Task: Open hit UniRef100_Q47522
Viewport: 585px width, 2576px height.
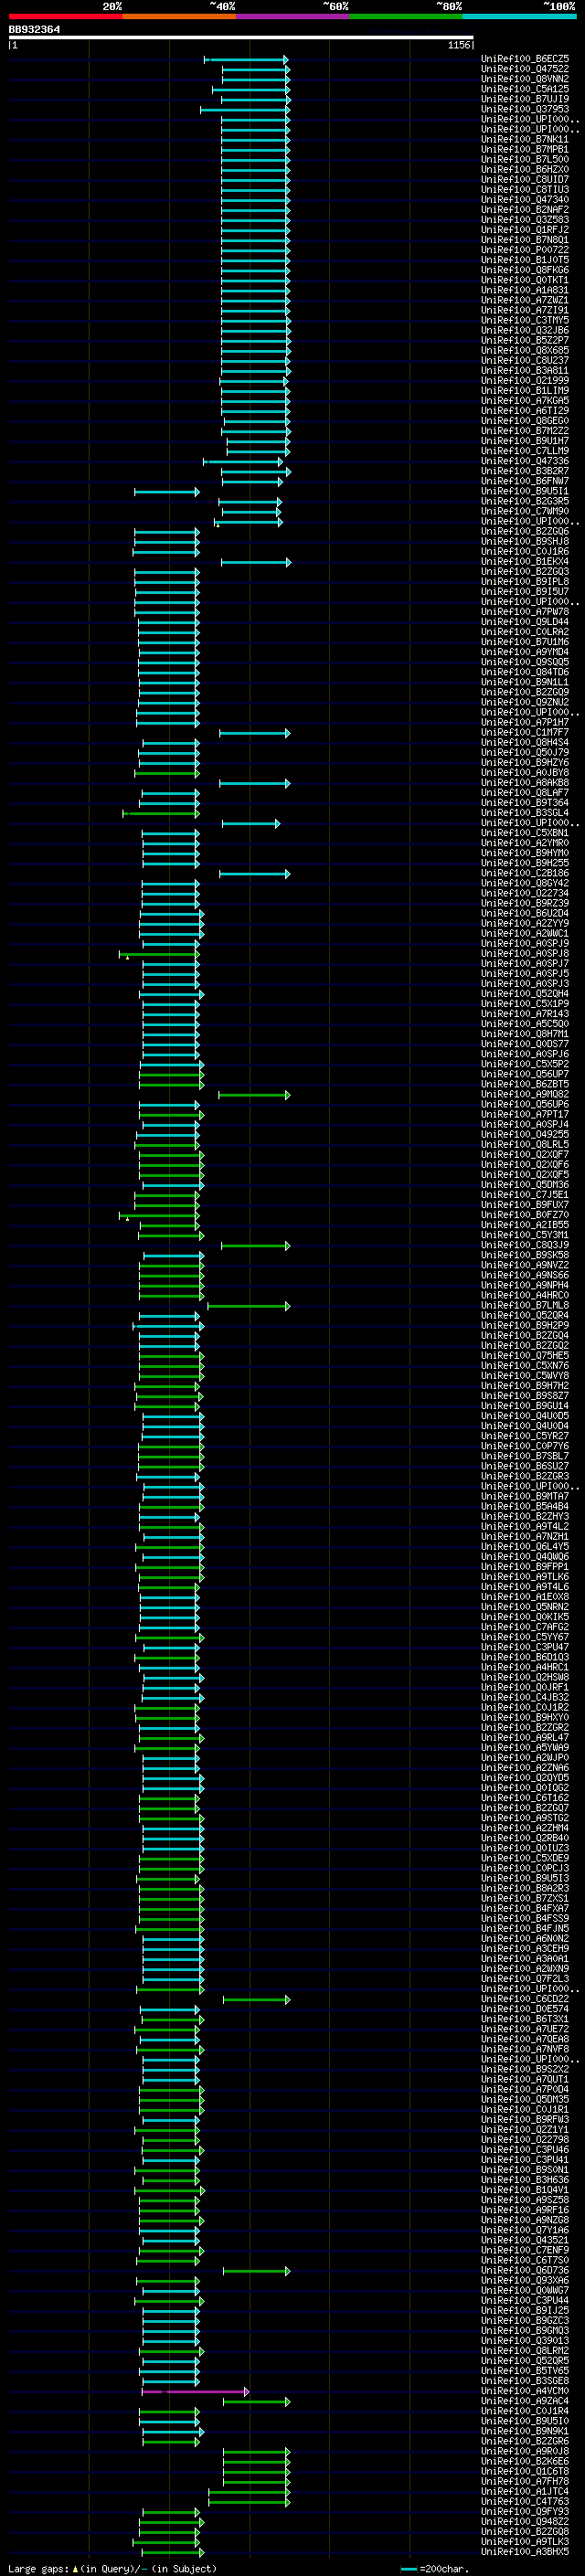Action: (525, 69)
